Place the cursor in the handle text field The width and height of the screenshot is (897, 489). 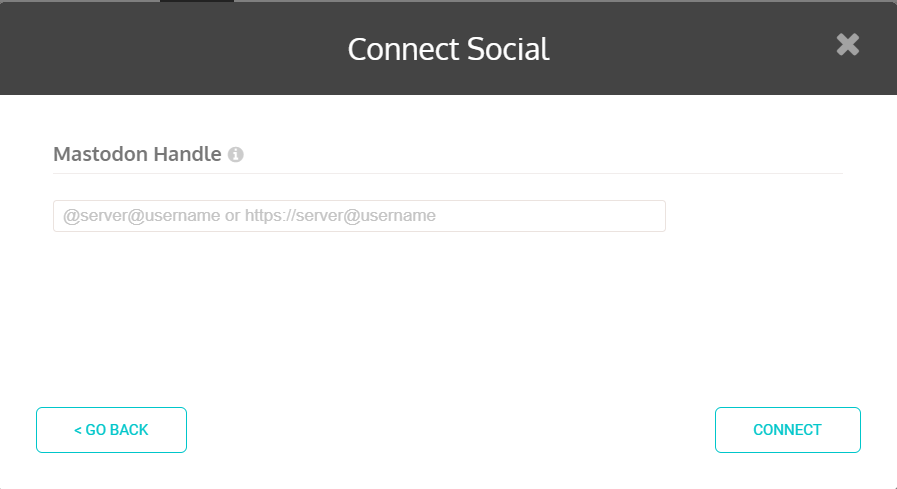click(x=359, y=216)
